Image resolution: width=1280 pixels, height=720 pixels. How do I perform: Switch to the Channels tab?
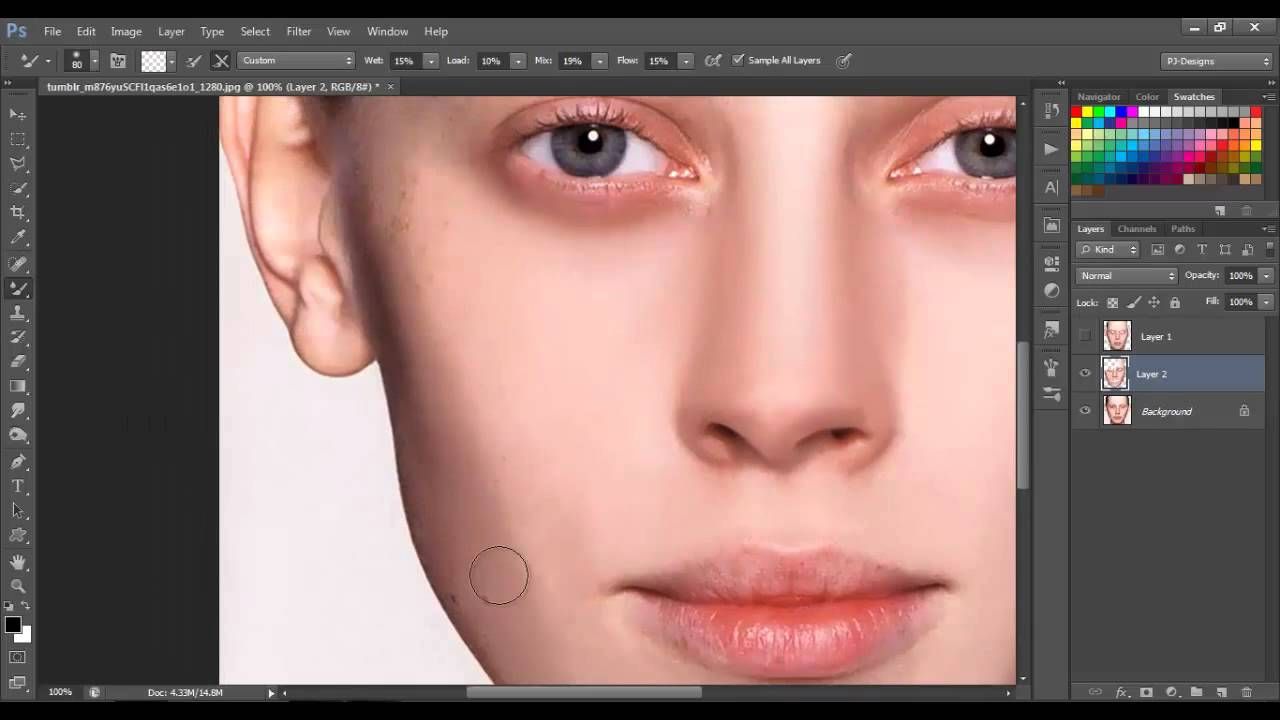pyautogui.click(x=1136, y=229)
